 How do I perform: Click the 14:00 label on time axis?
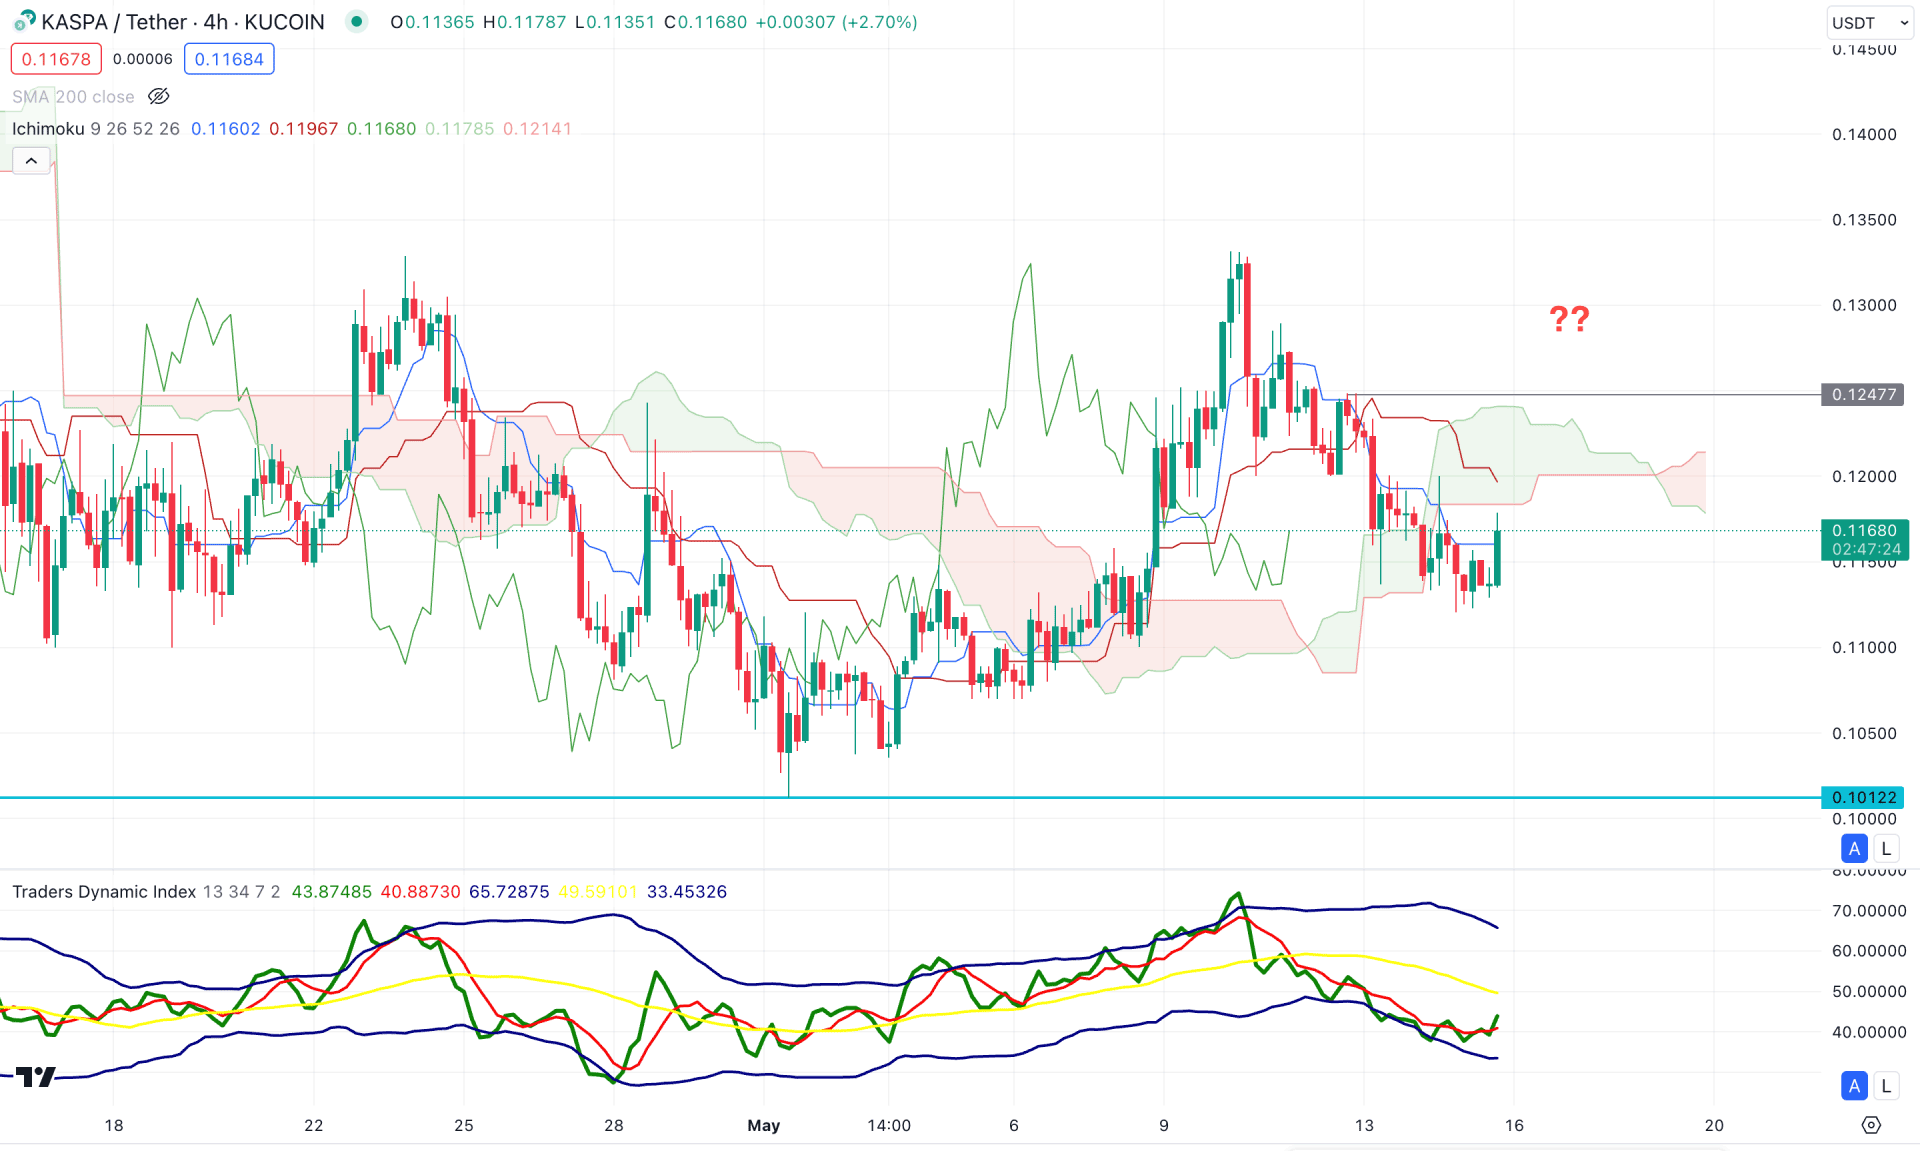pos(889,1126)
